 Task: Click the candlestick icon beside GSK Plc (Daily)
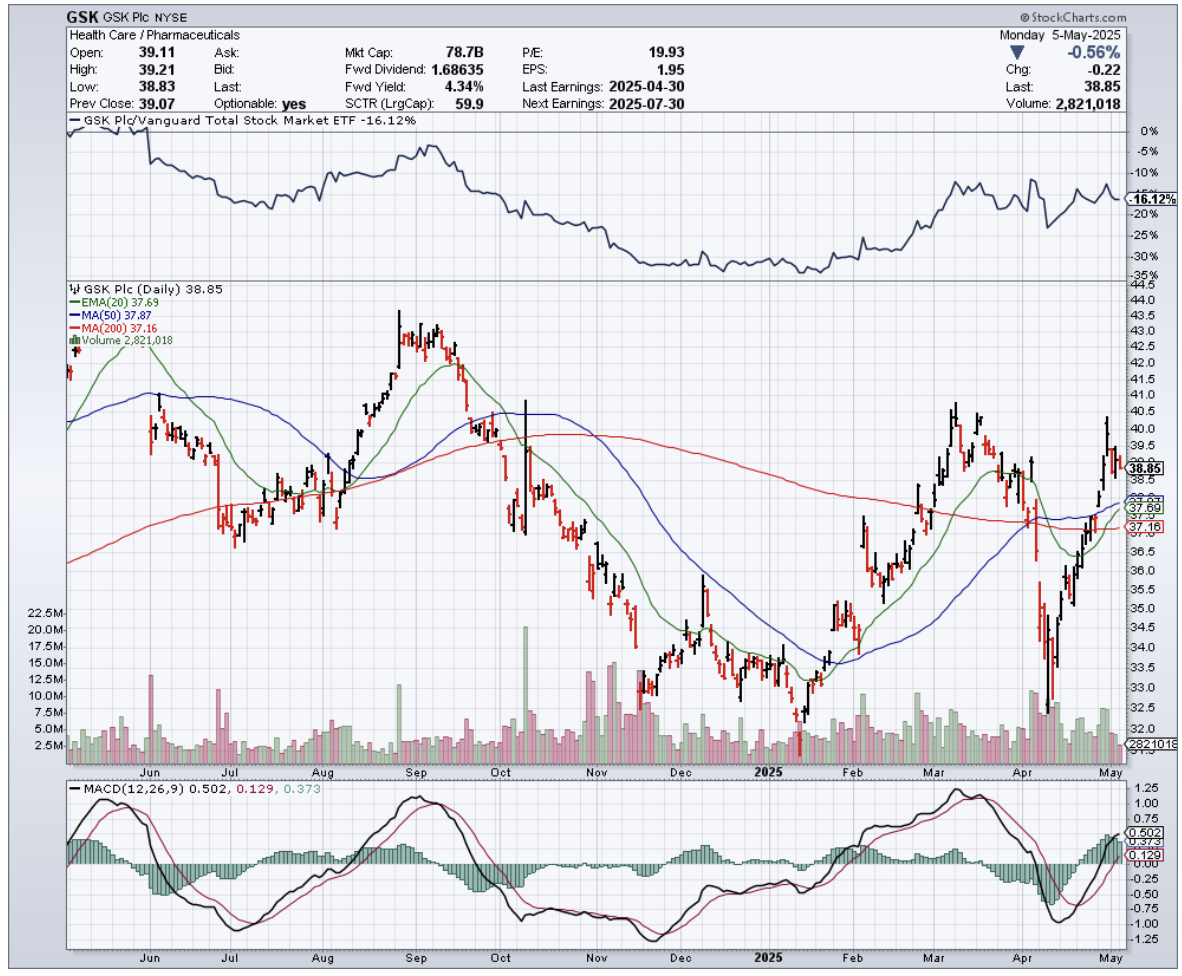point(73,288)
